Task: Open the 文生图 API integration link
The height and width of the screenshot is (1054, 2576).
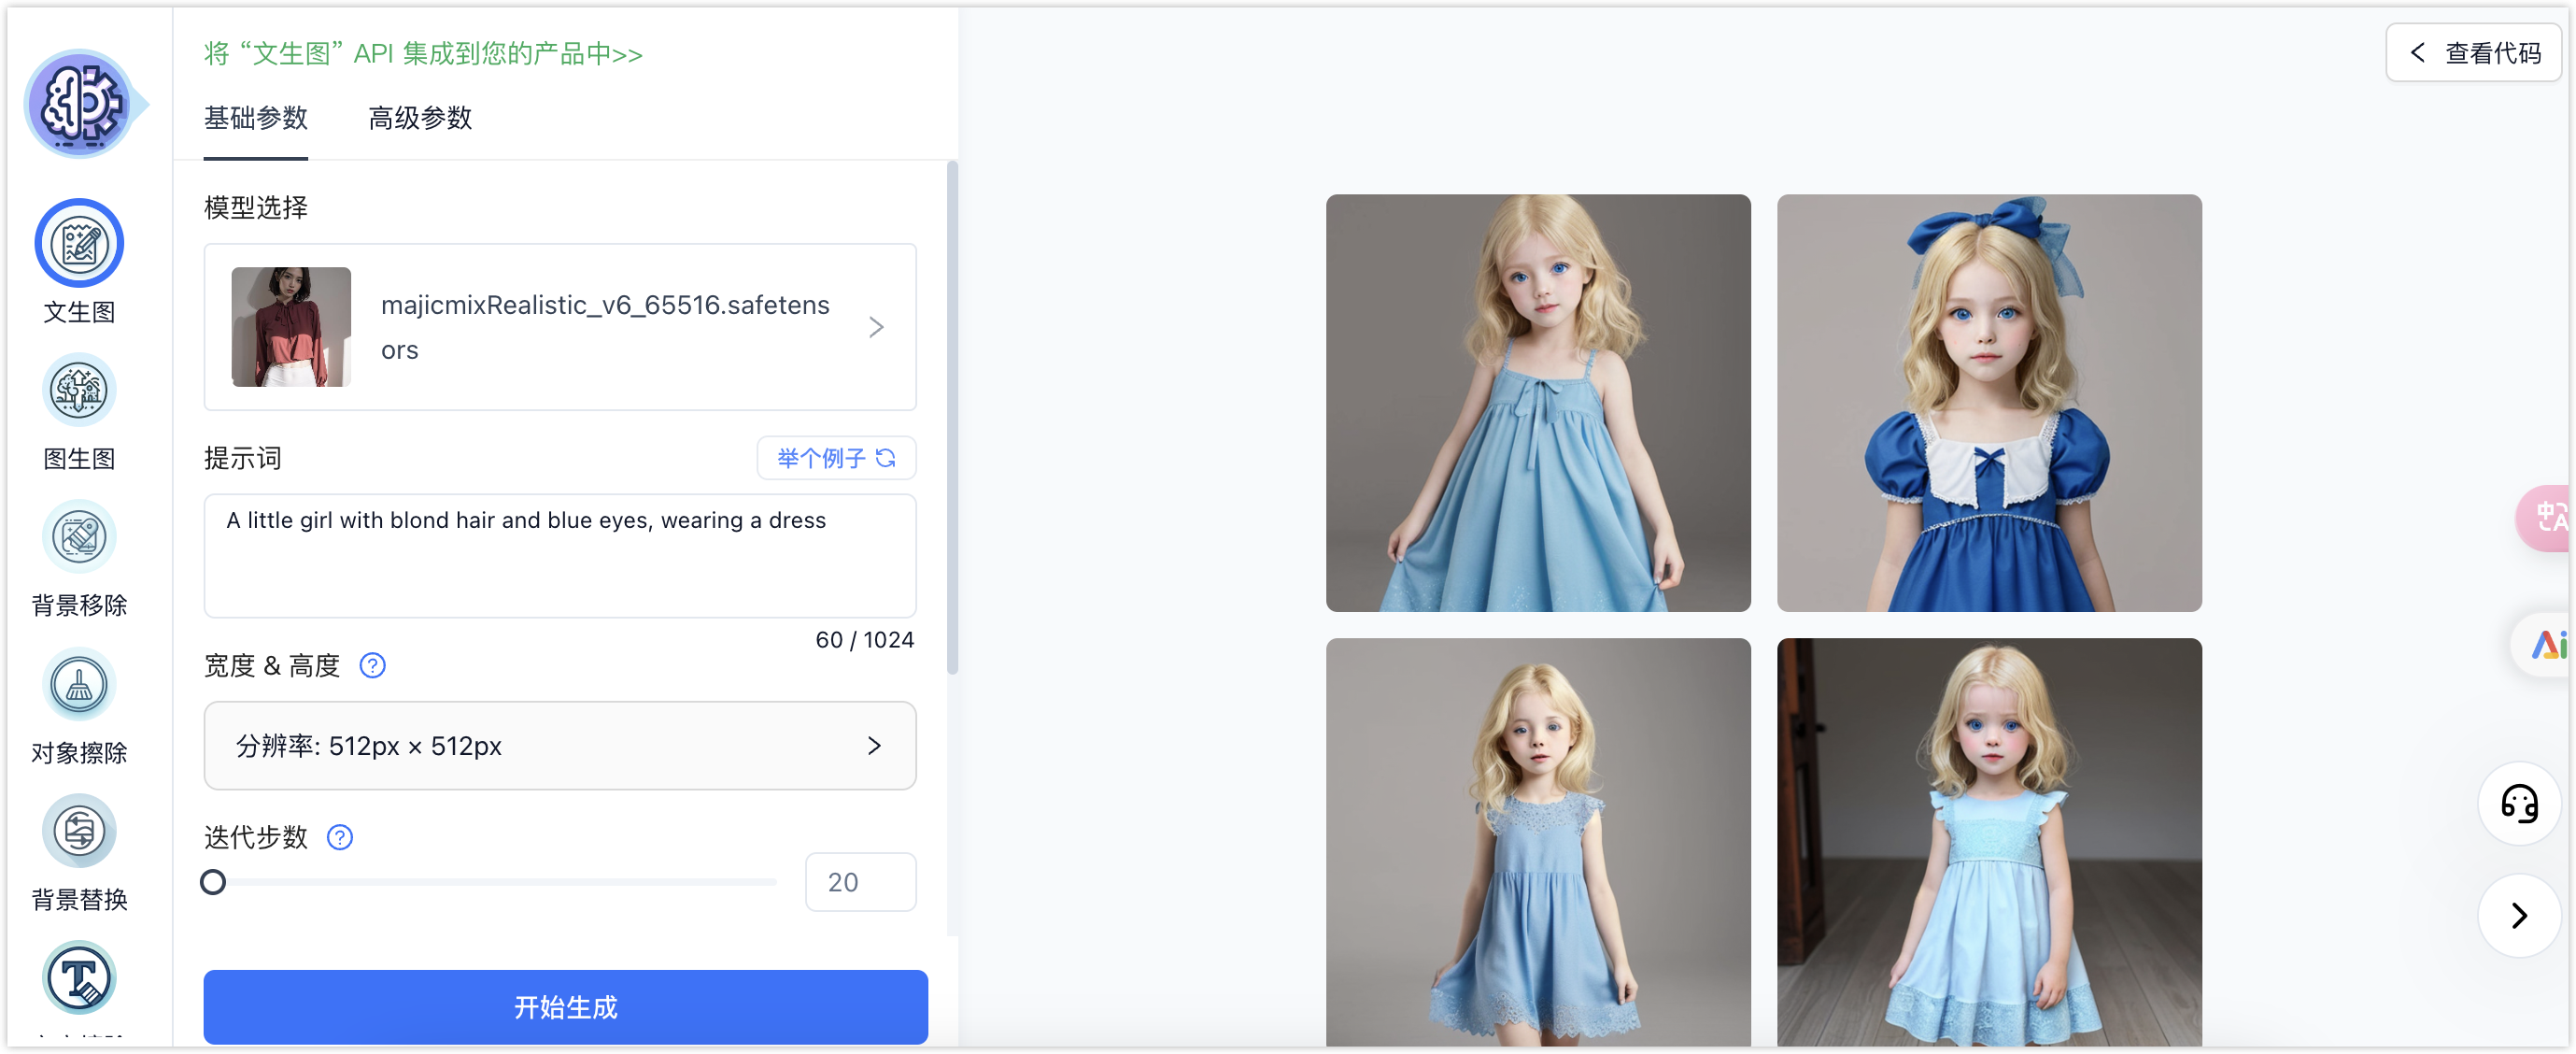Action: click(423, 53)
